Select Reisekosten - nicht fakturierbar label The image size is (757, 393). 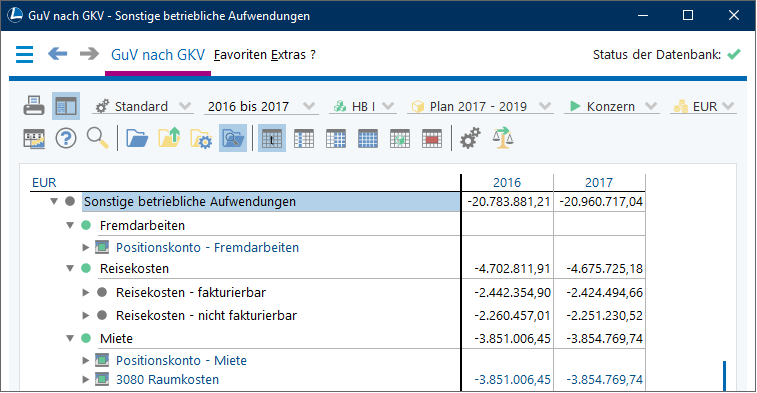(206, 316)
